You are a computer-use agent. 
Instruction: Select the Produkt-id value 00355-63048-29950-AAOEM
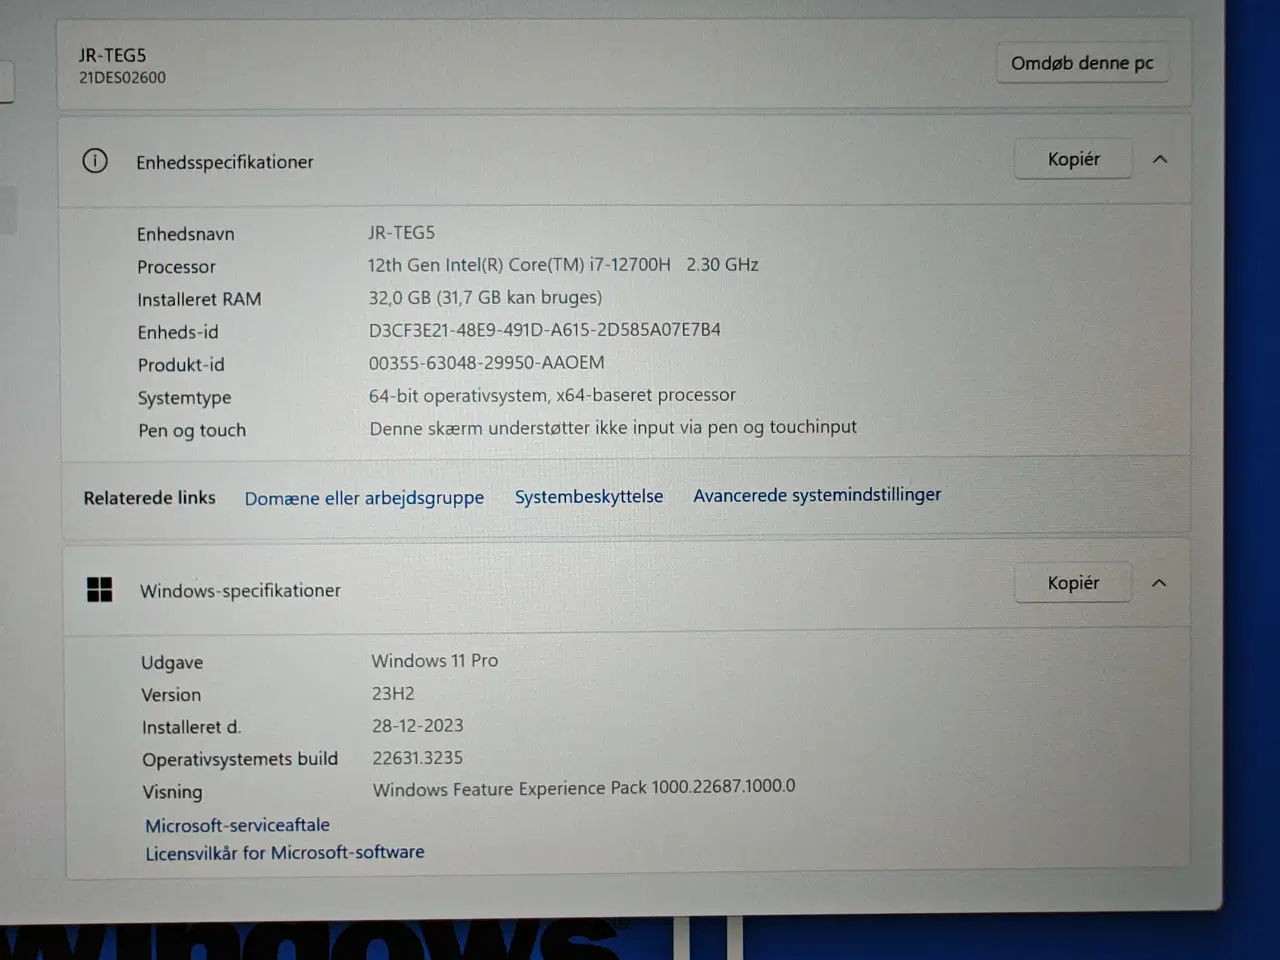487,362
